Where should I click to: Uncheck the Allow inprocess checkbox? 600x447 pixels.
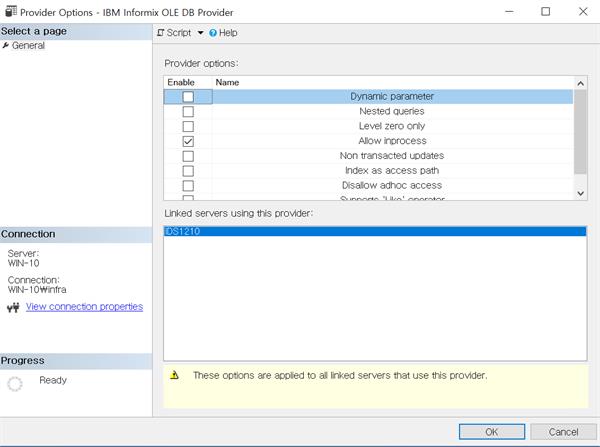tap(188, 141)
